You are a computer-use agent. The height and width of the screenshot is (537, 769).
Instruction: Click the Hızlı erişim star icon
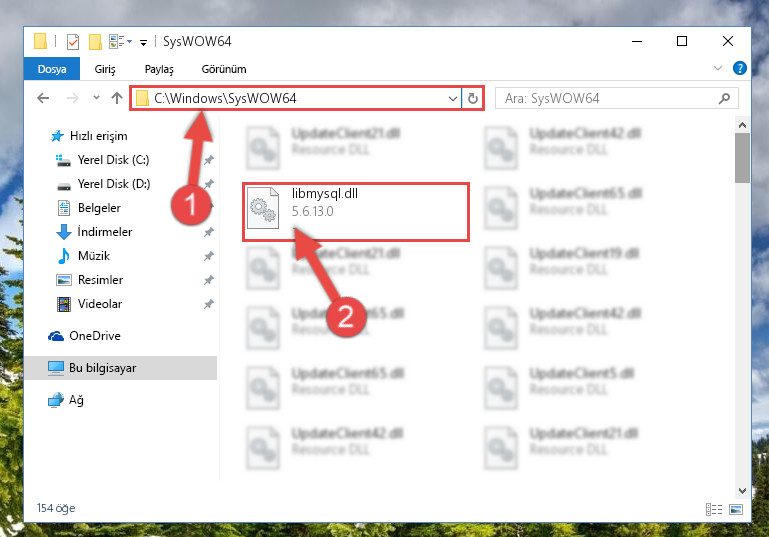tap(57, 136)
